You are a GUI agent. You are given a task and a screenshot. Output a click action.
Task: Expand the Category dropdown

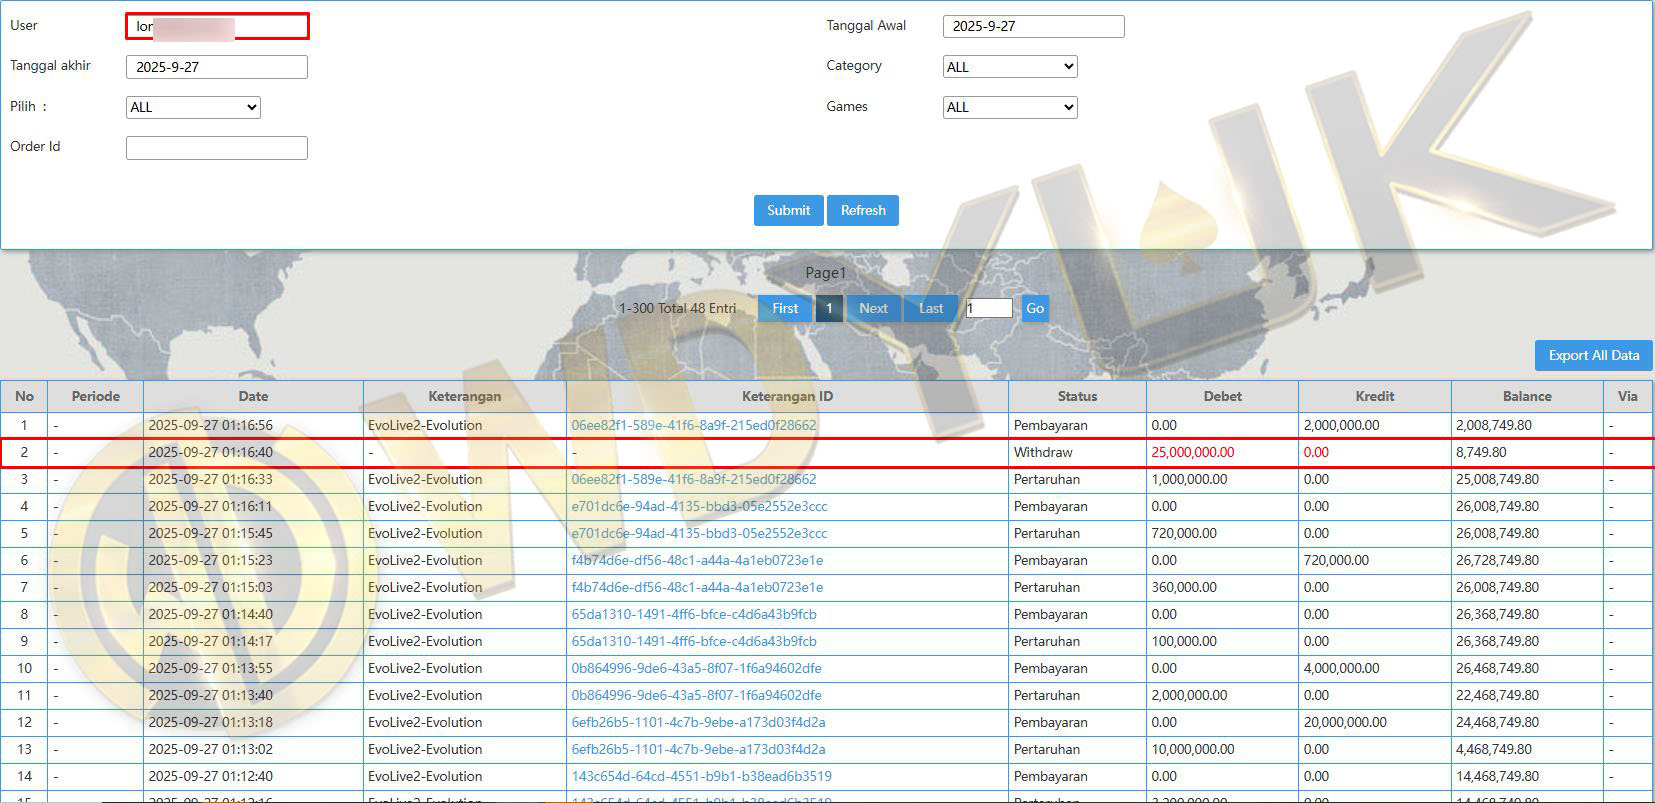pos(1009,67)
